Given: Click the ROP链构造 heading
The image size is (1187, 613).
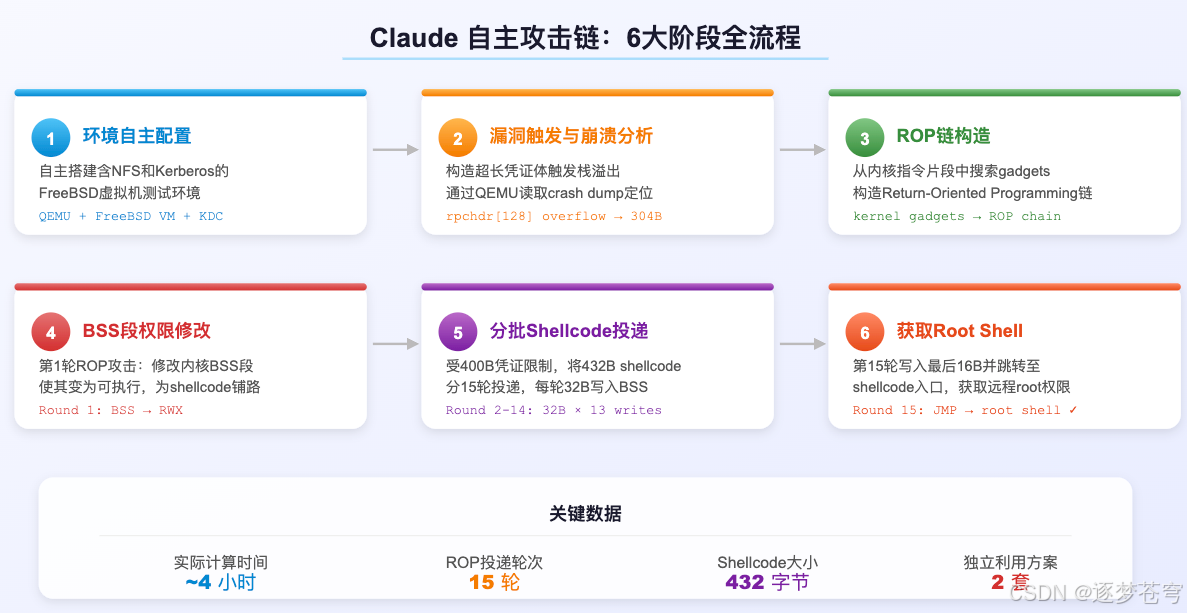Looking at the screenshot, I should point(946,137).
